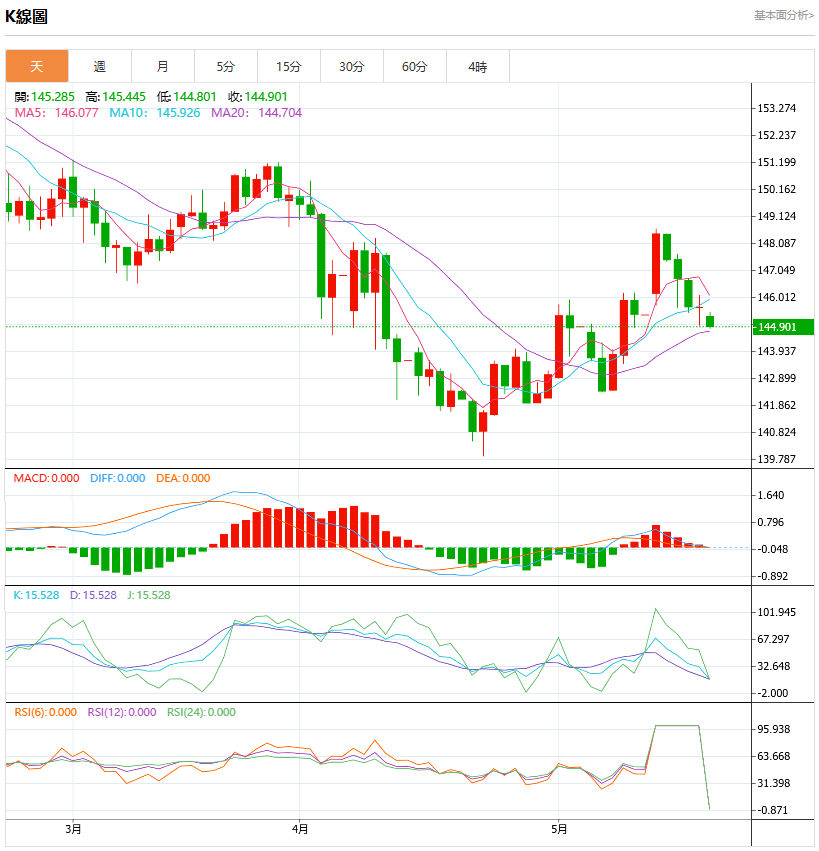This screenshot has width=819, height=851.
Task: Click the MACD:0.000 label
Action: click(x=46, y=478)
